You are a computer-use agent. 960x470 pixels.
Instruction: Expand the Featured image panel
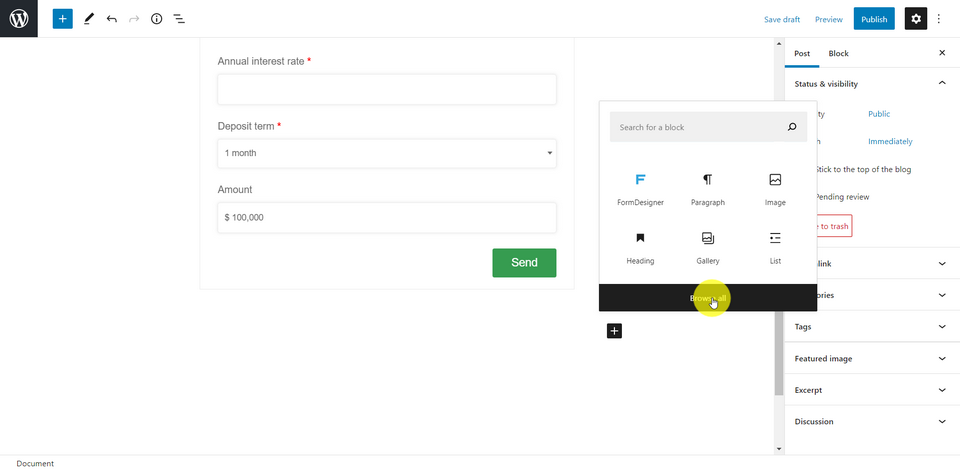[870, 358]
